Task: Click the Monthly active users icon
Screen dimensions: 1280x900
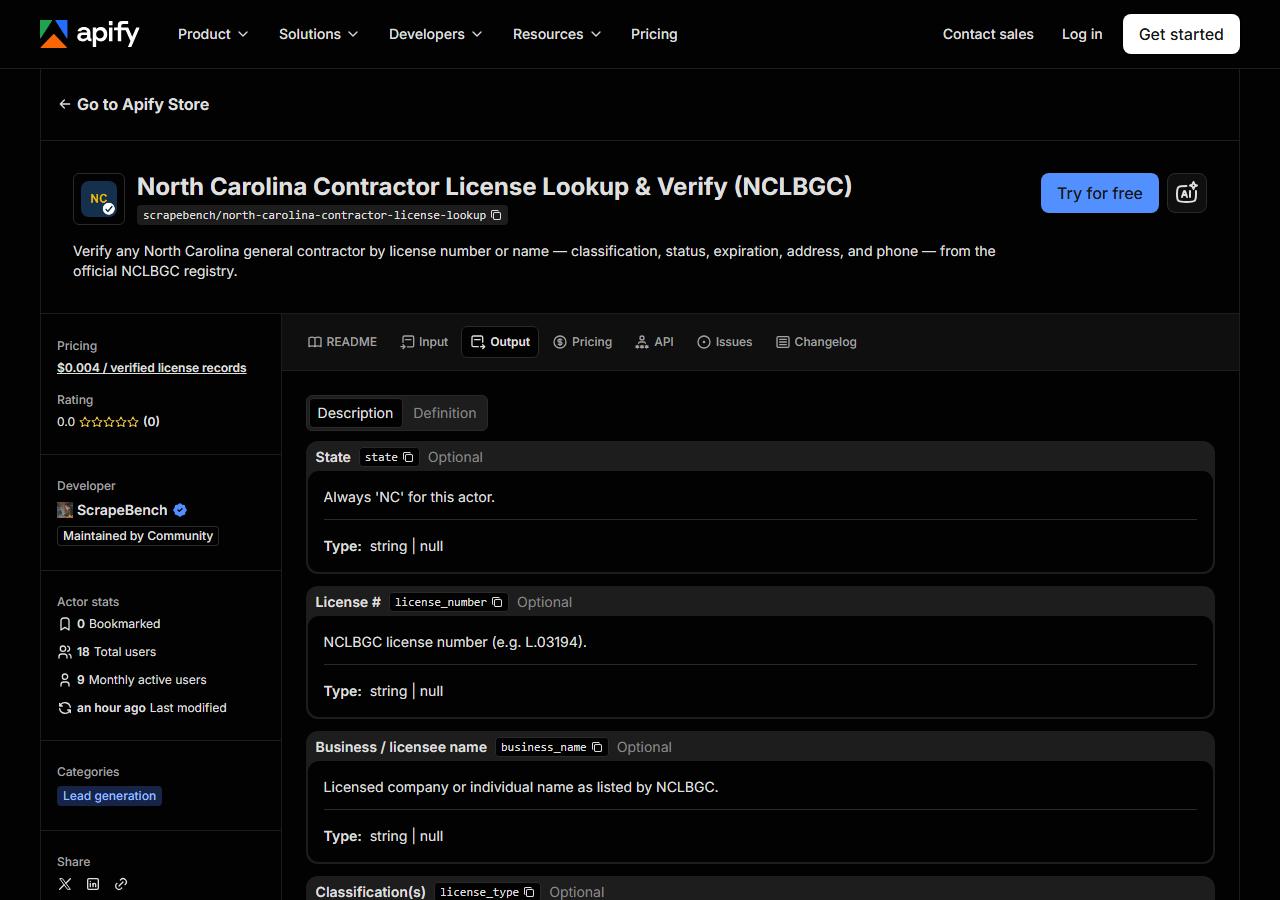Action: (65, 680)
